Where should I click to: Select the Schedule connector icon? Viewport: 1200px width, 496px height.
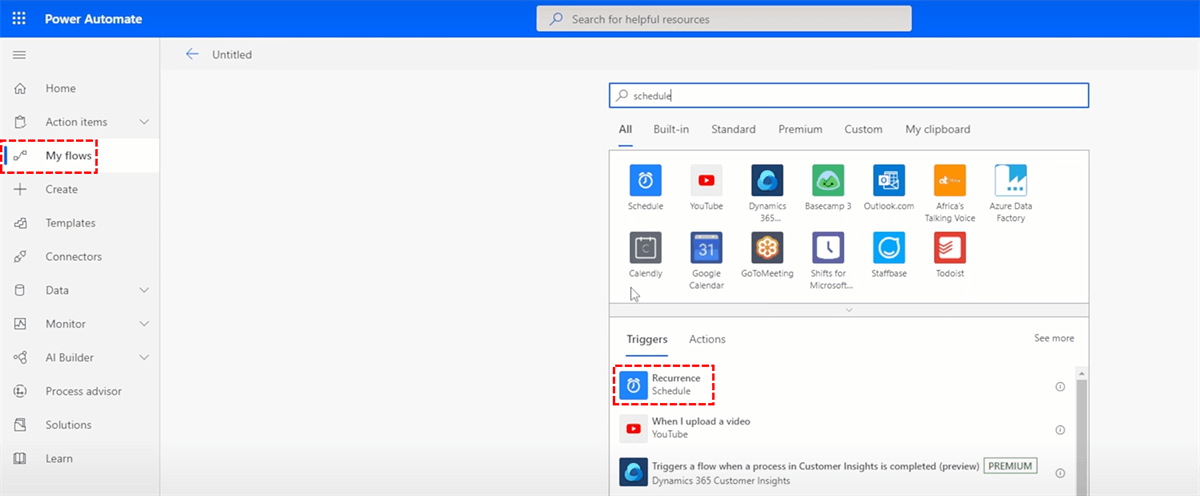pos(645,180)
